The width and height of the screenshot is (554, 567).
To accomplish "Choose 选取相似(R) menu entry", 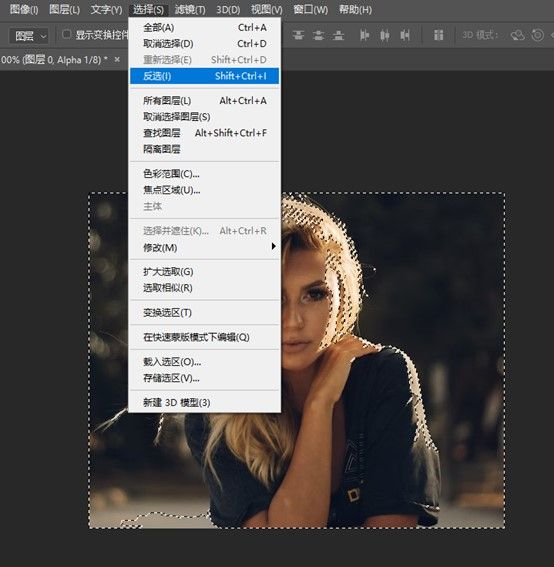I will coord(205,288).
